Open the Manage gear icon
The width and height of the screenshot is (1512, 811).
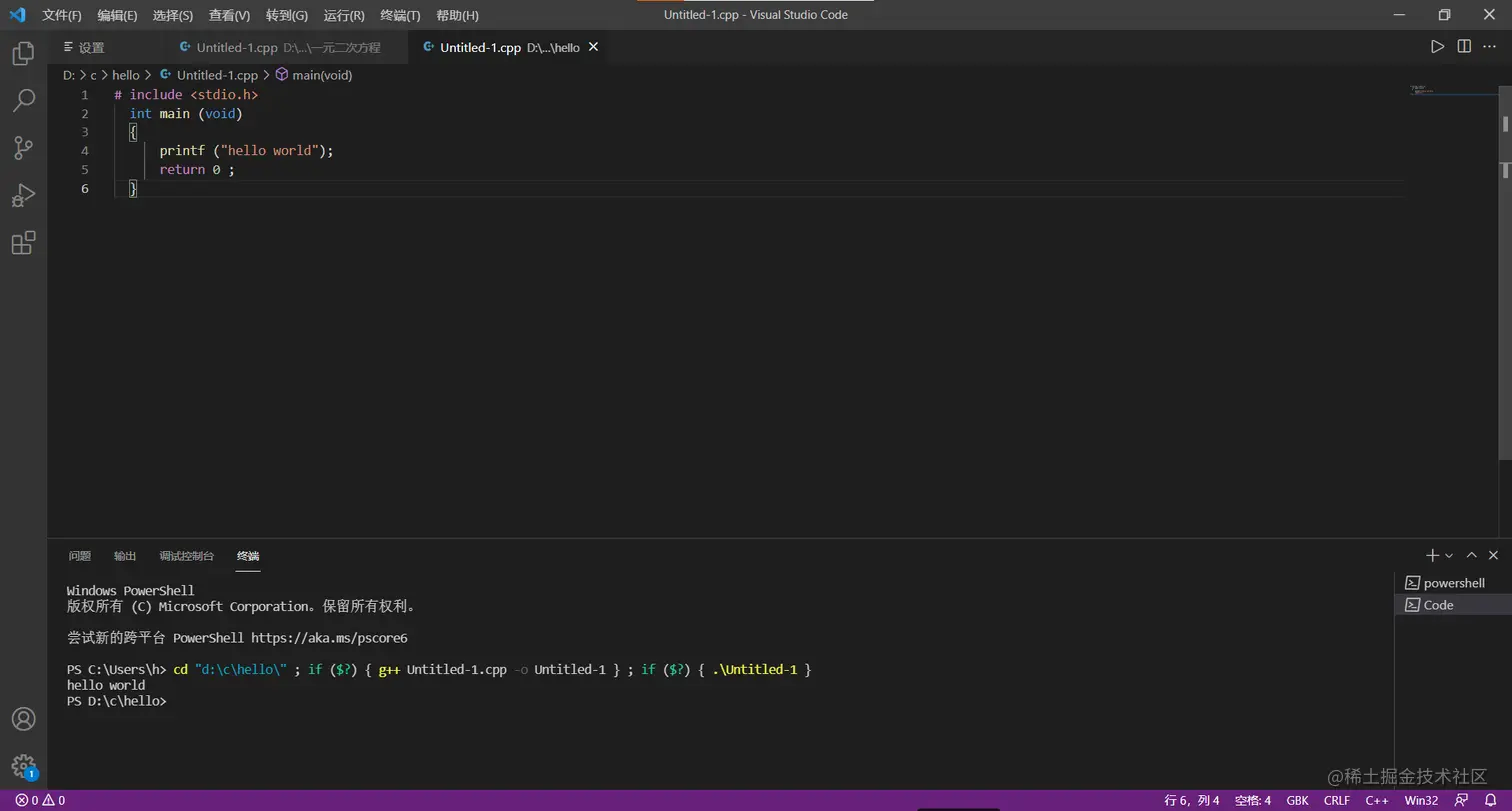[x=23, y=767]
